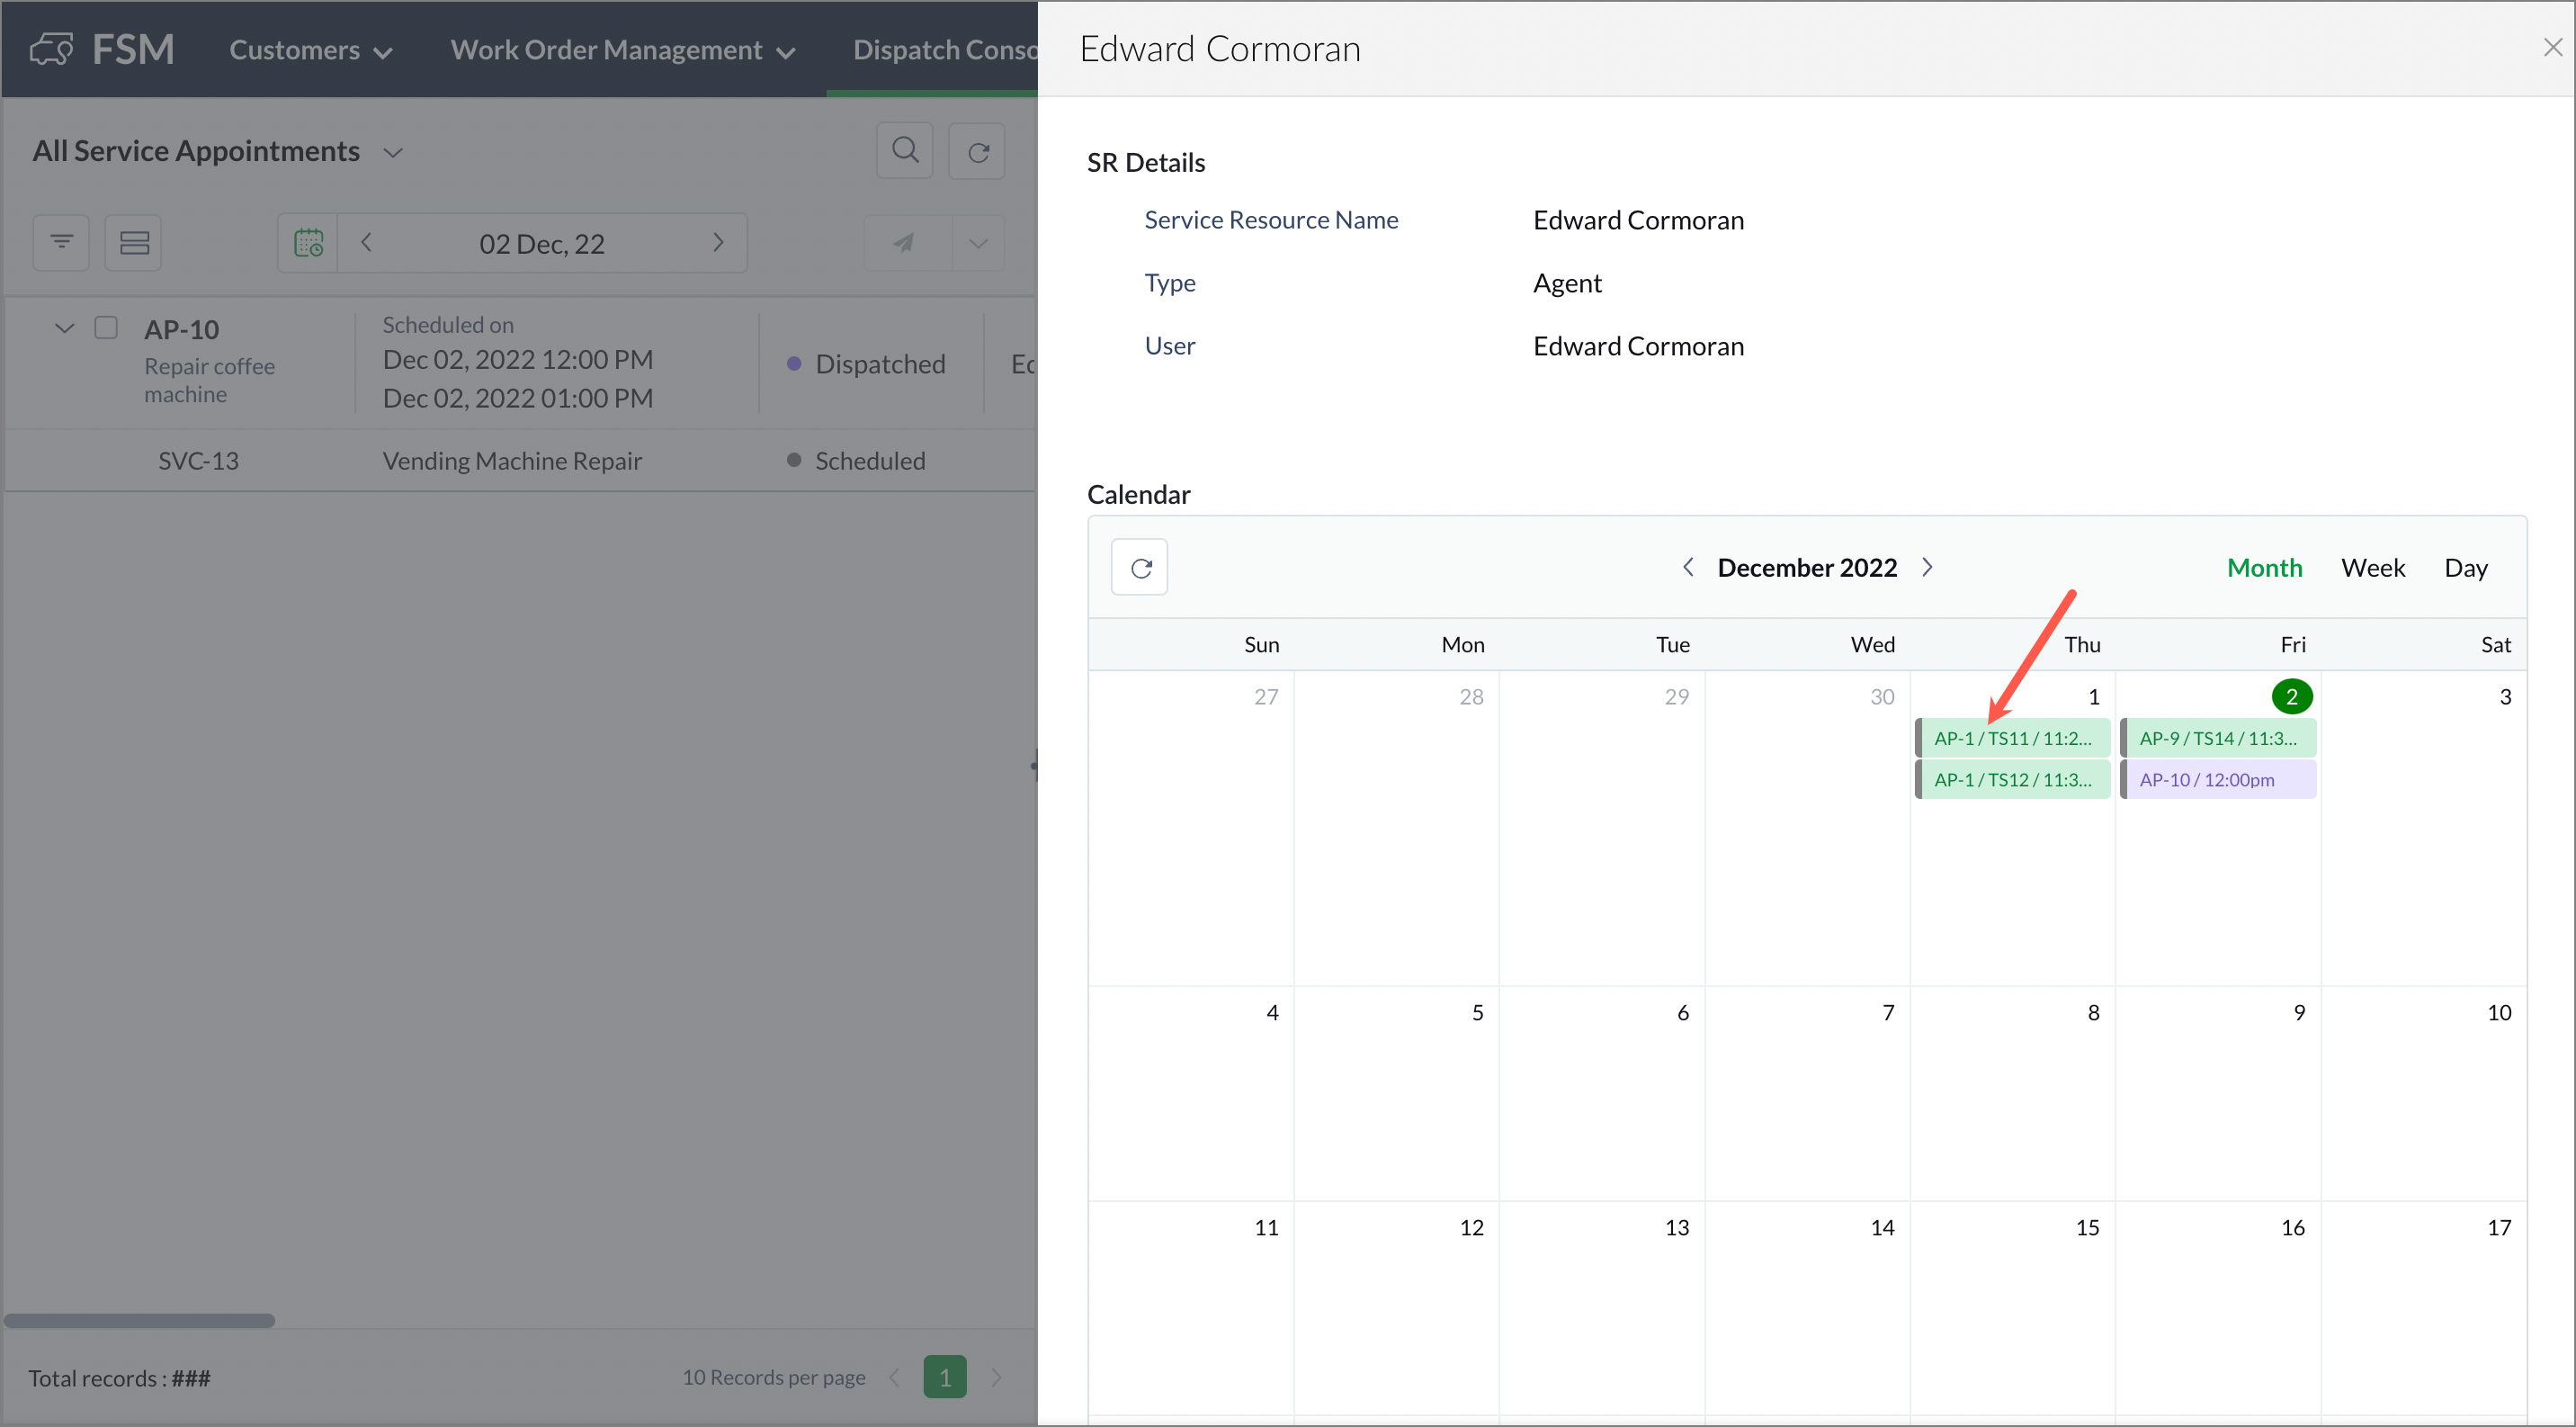This screenshot has width=2576, height=1427.
Task: Open the calendar date picker icon
Action: (x=308, y=242)
